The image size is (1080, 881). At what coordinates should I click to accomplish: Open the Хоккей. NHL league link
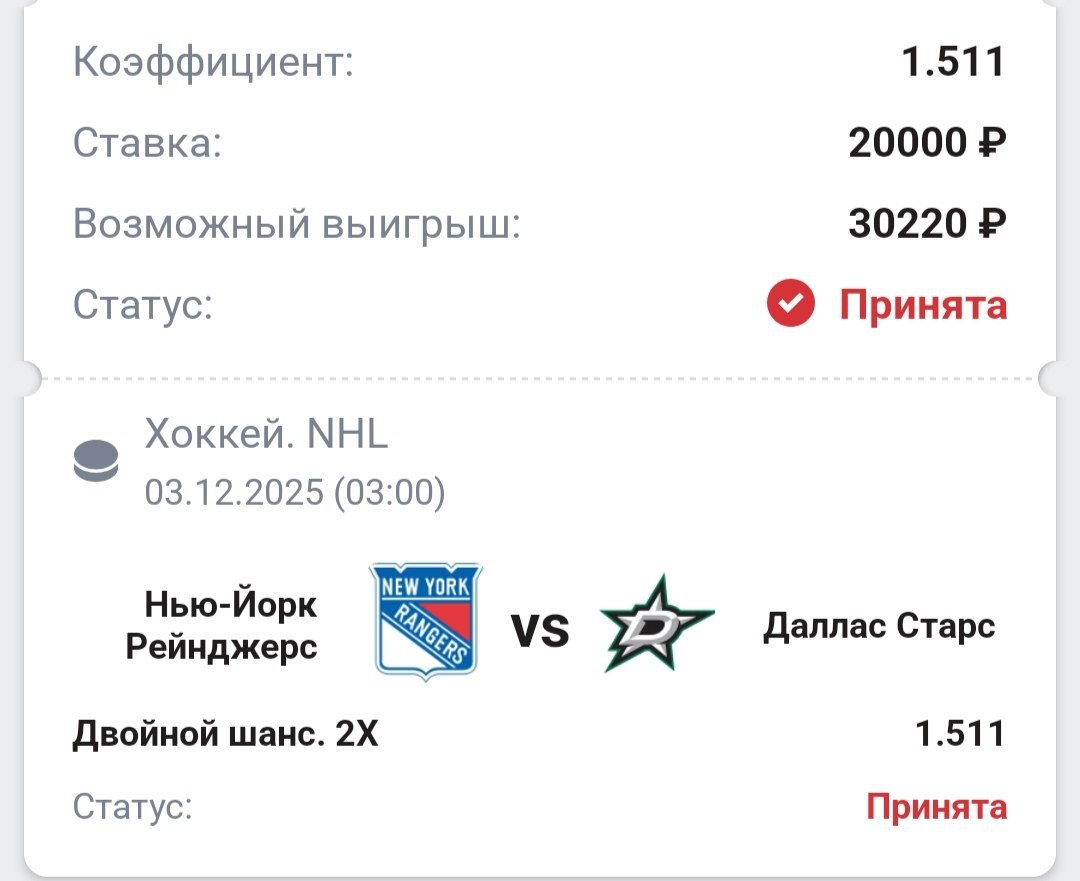(x=266, y=435)
